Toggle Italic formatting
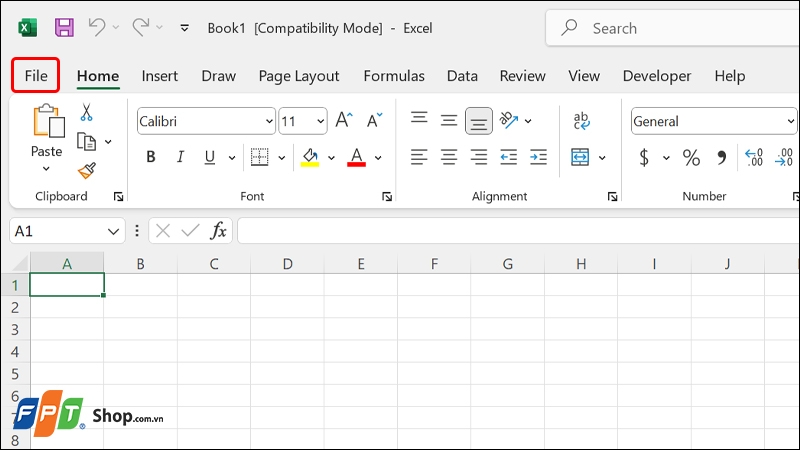This screenshot has width=800, height=450. 180,157
